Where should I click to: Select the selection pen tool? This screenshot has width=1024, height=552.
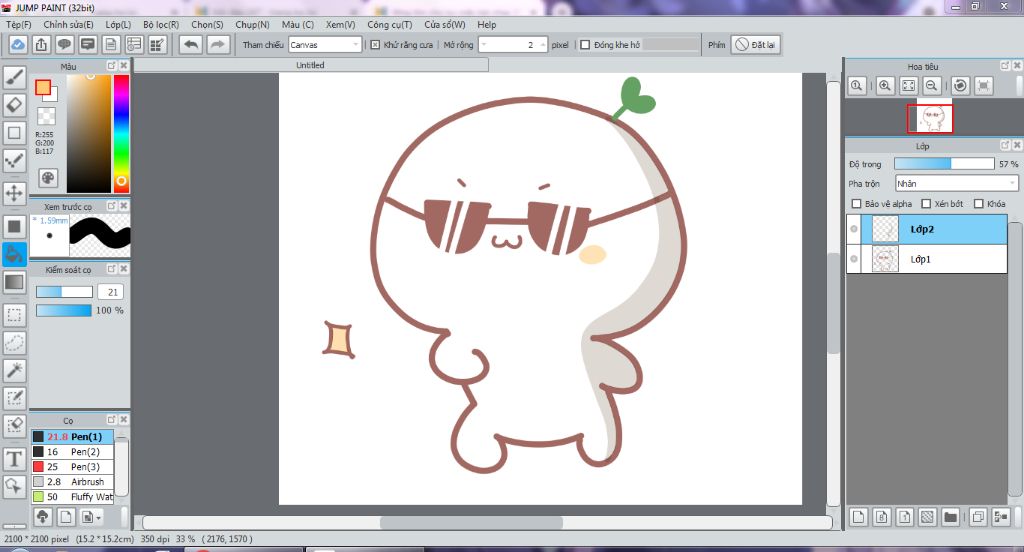[14, 398]
